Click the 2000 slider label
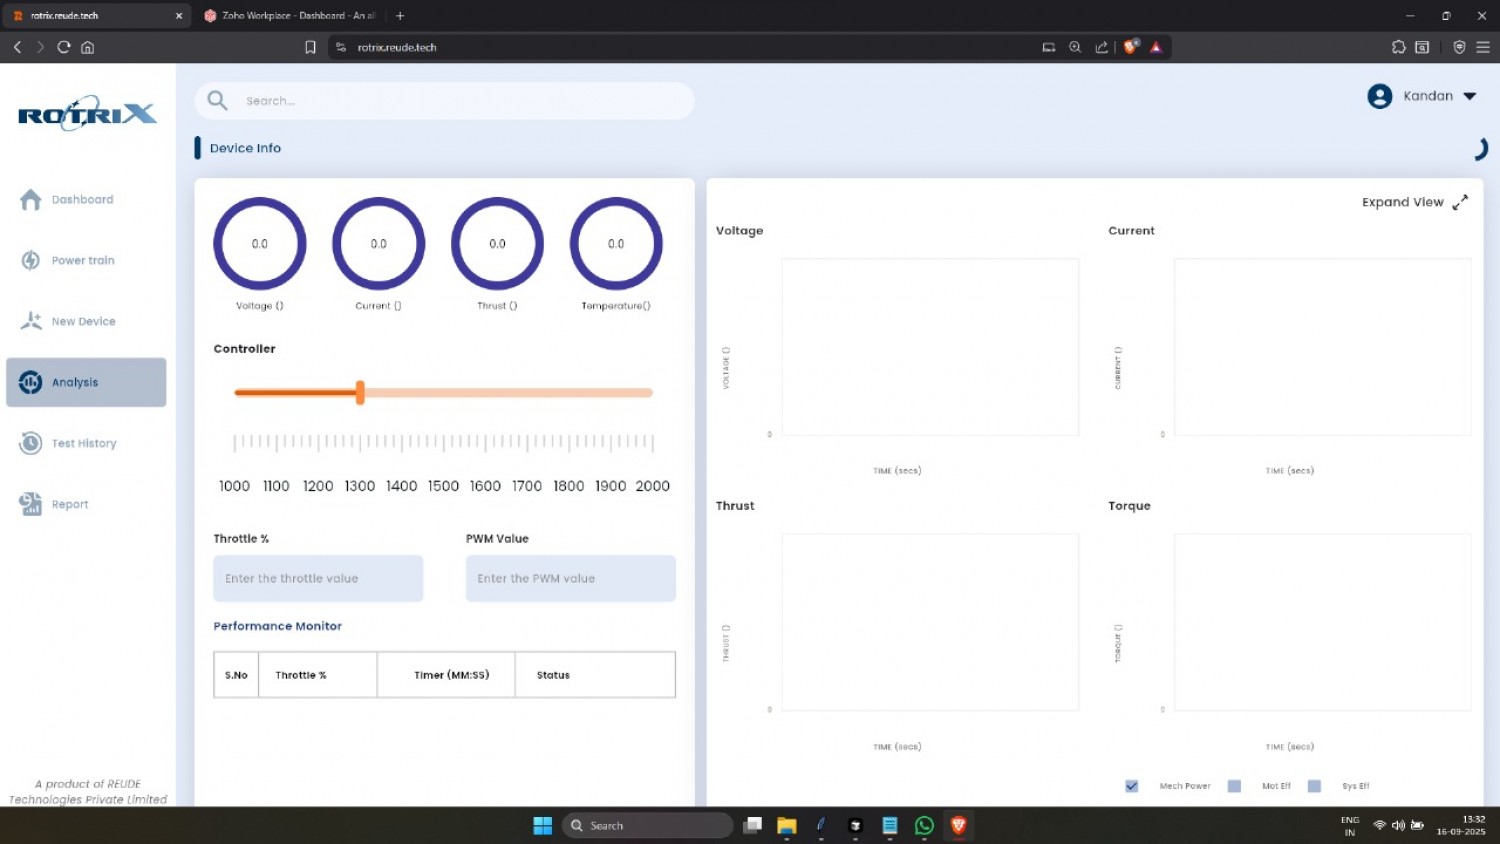The height and width of the screenshot is (844, 1500). point(652,486)
